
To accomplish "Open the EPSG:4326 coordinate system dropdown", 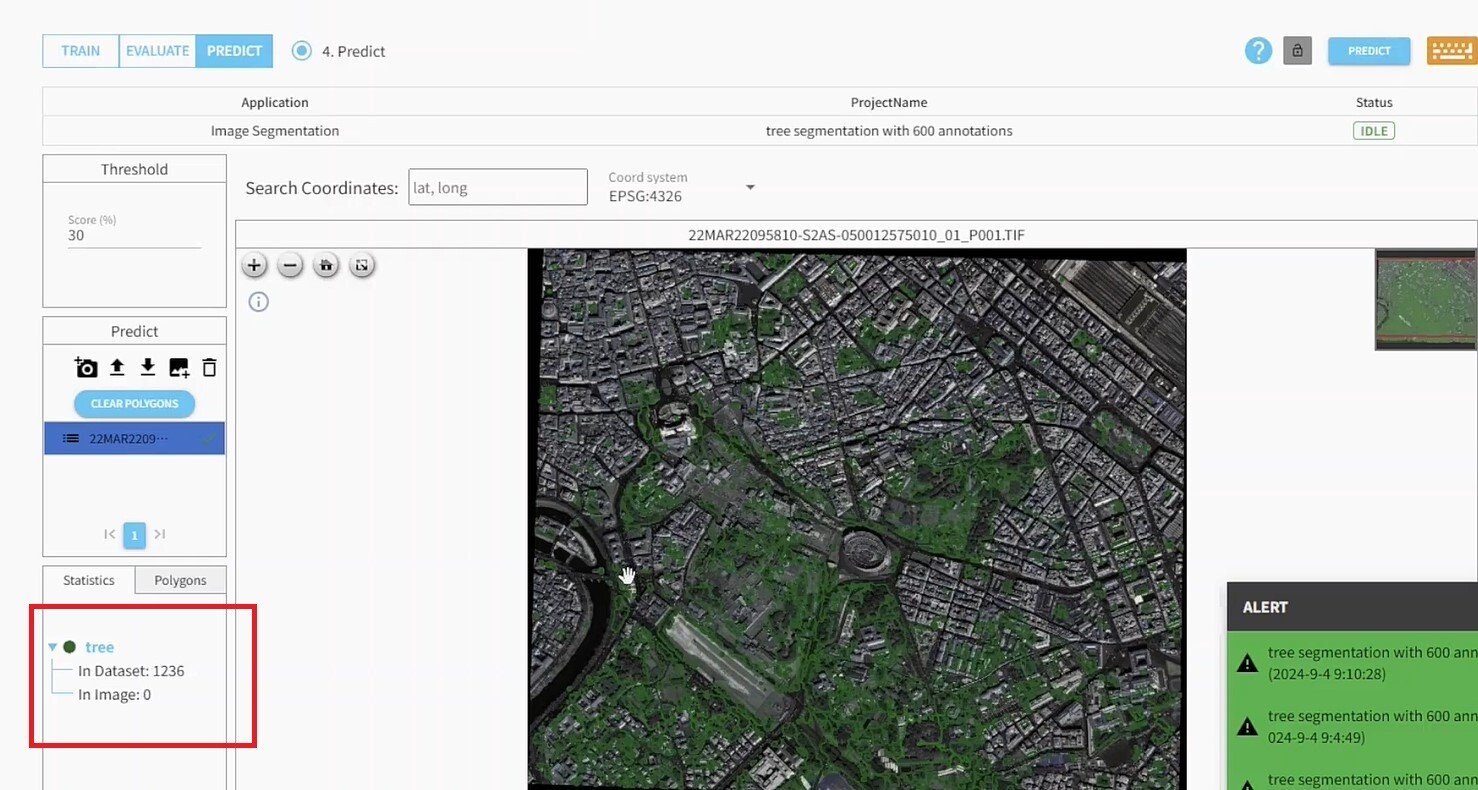I will point(749,186).
